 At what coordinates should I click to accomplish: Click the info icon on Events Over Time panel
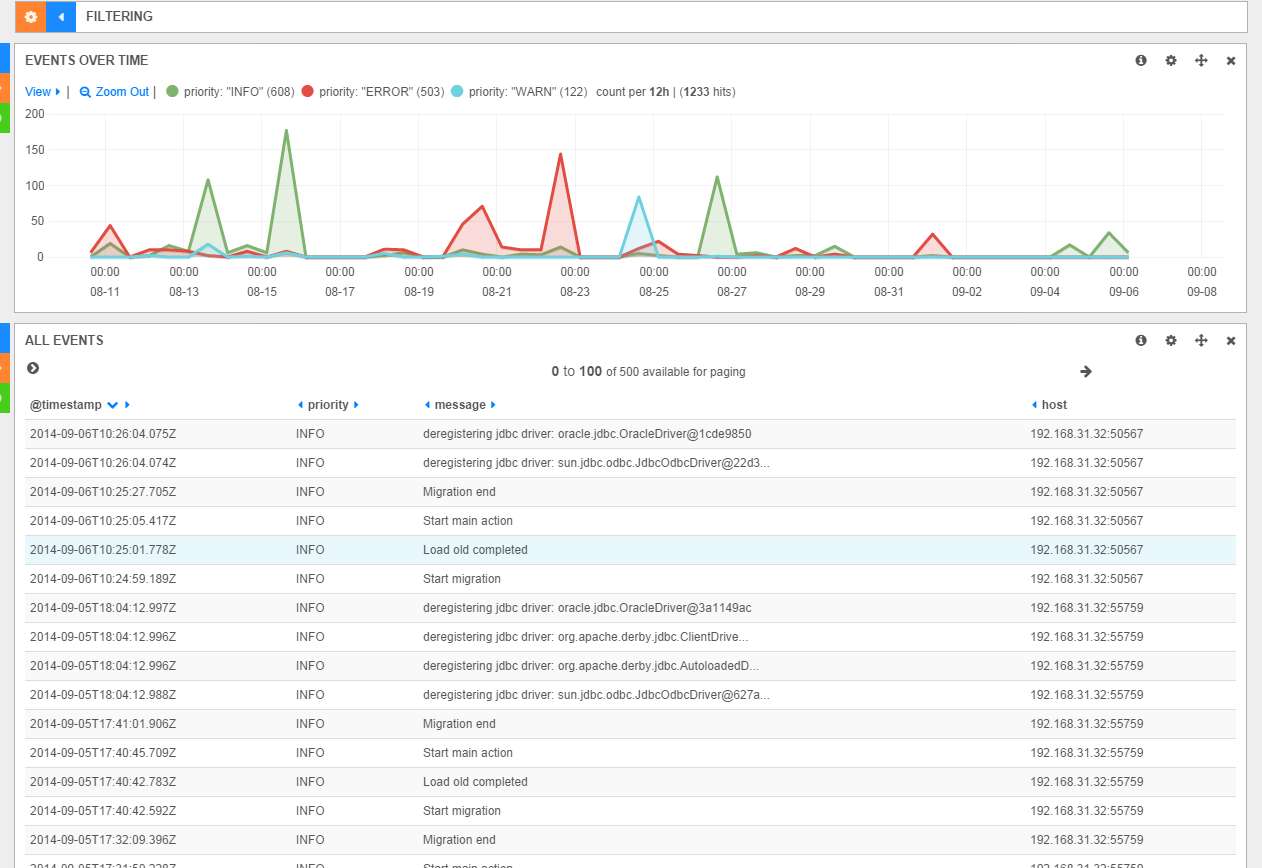click(1141, 60)
